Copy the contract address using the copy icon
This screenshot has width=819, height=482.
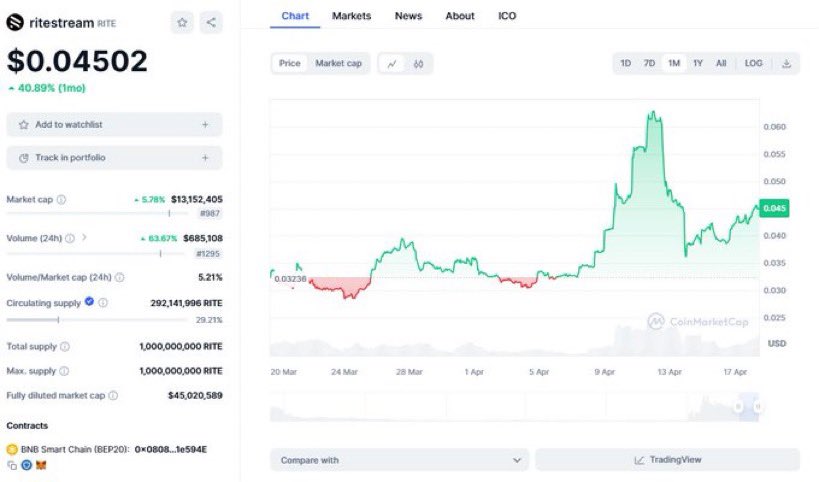12,465
